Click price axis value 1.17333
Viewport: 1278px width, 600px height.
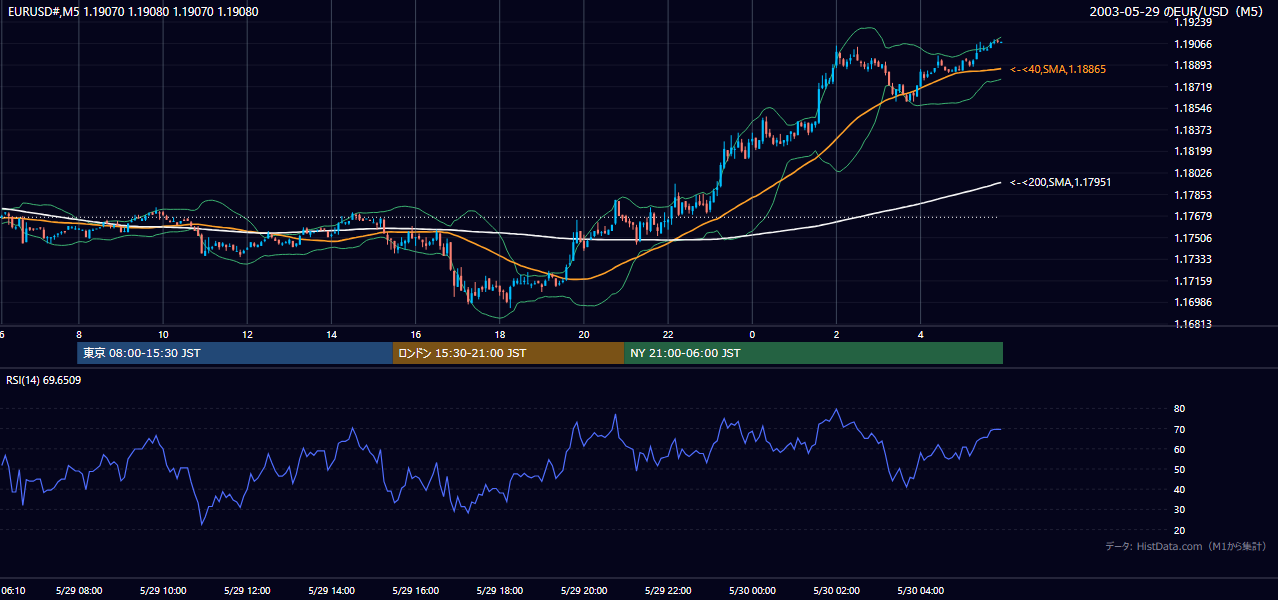coord(1192,259)
